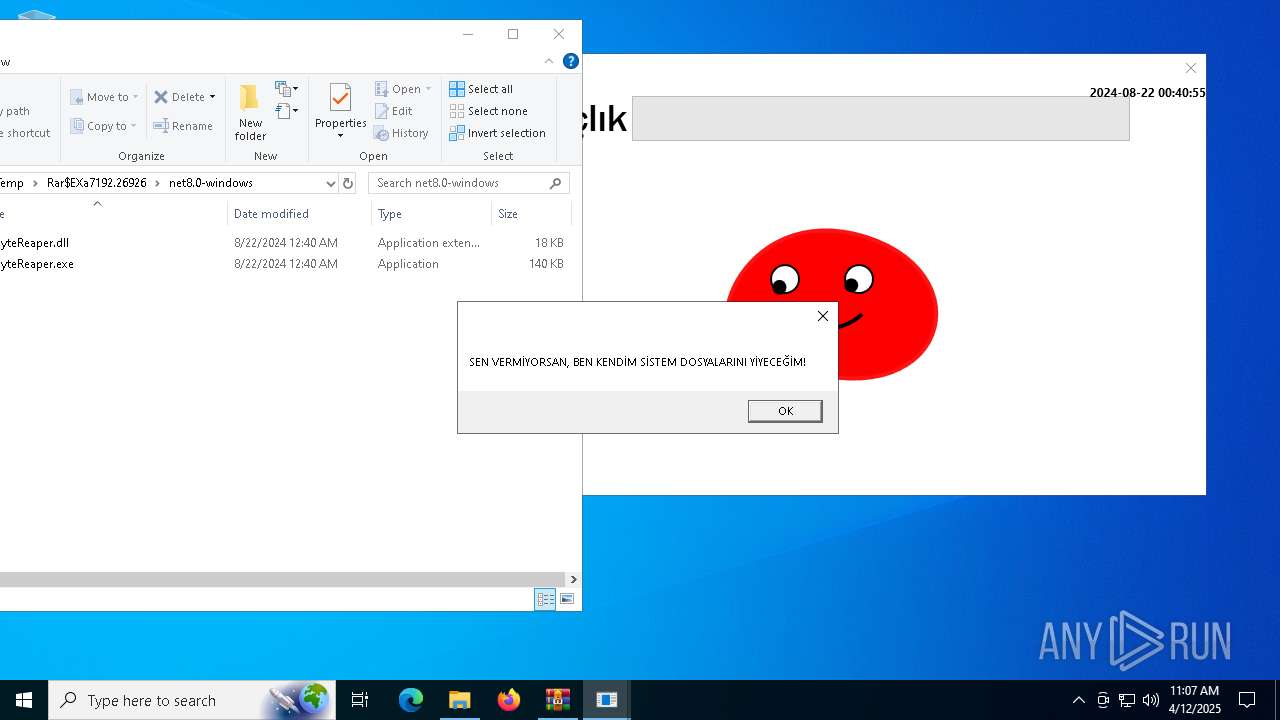The height and width of the screenshot is (720, 1280).
Task: Sort by Date modified column header
Action: (299, 214)
